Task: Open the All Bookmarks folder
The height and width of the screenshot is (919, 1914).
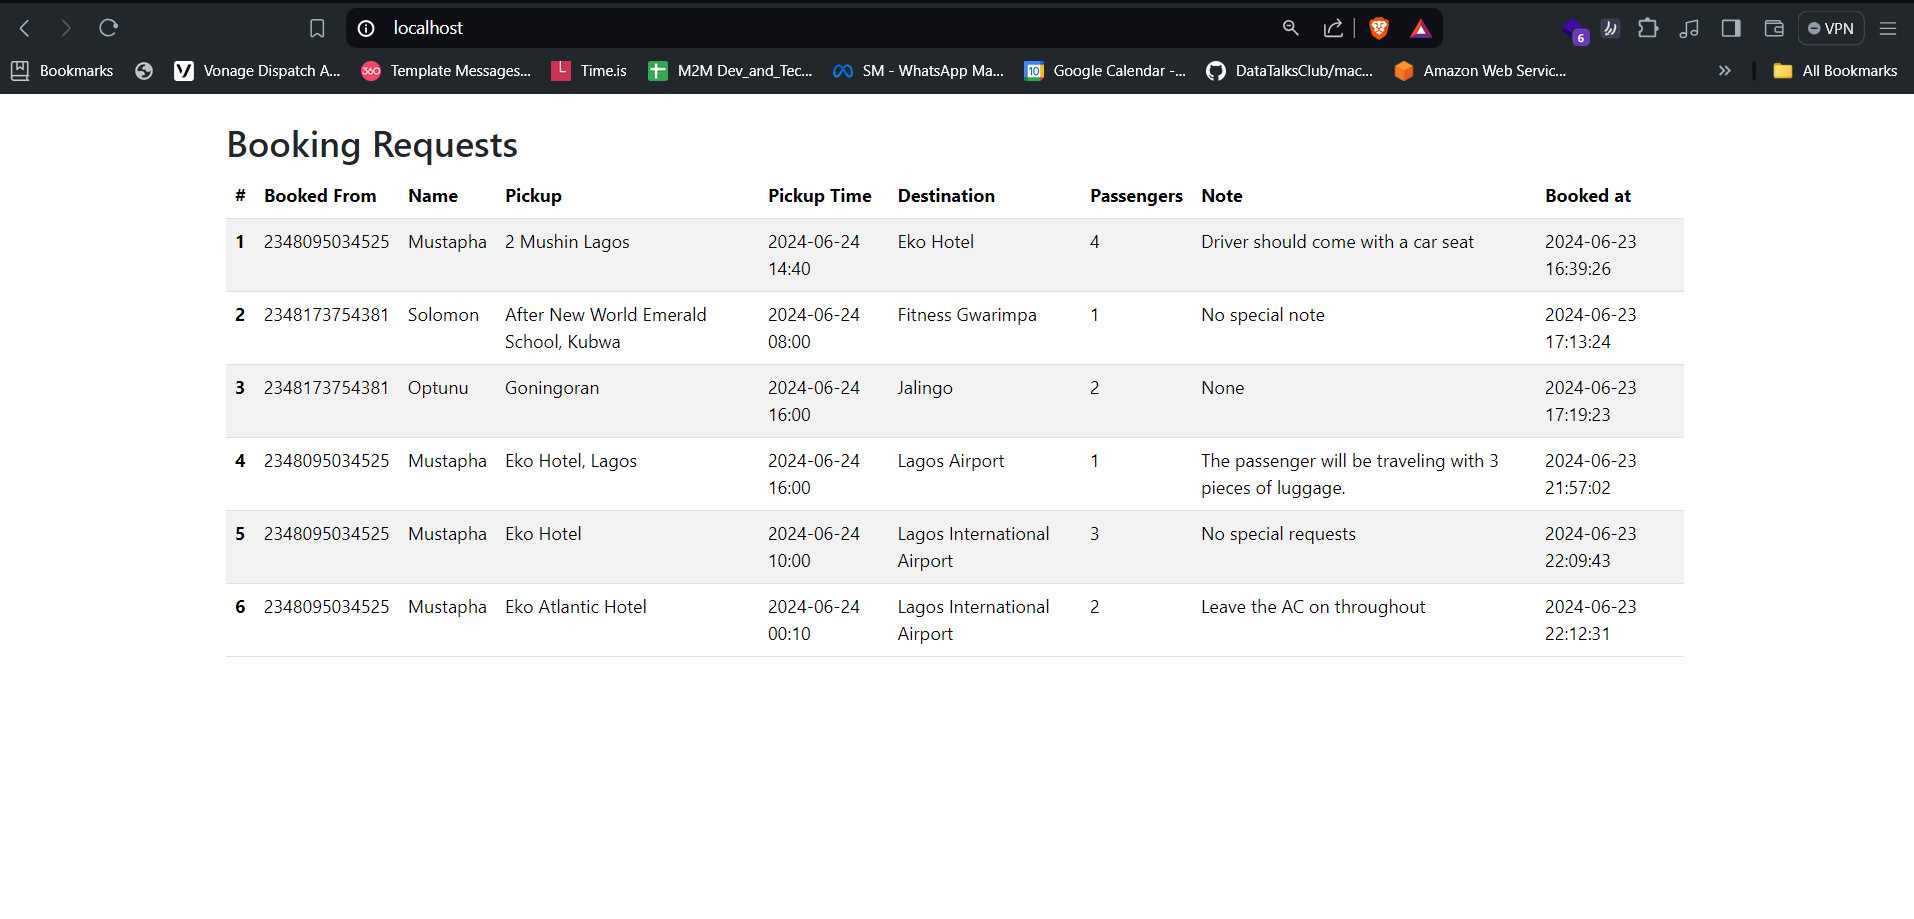Action: [x=1835, y=70]
